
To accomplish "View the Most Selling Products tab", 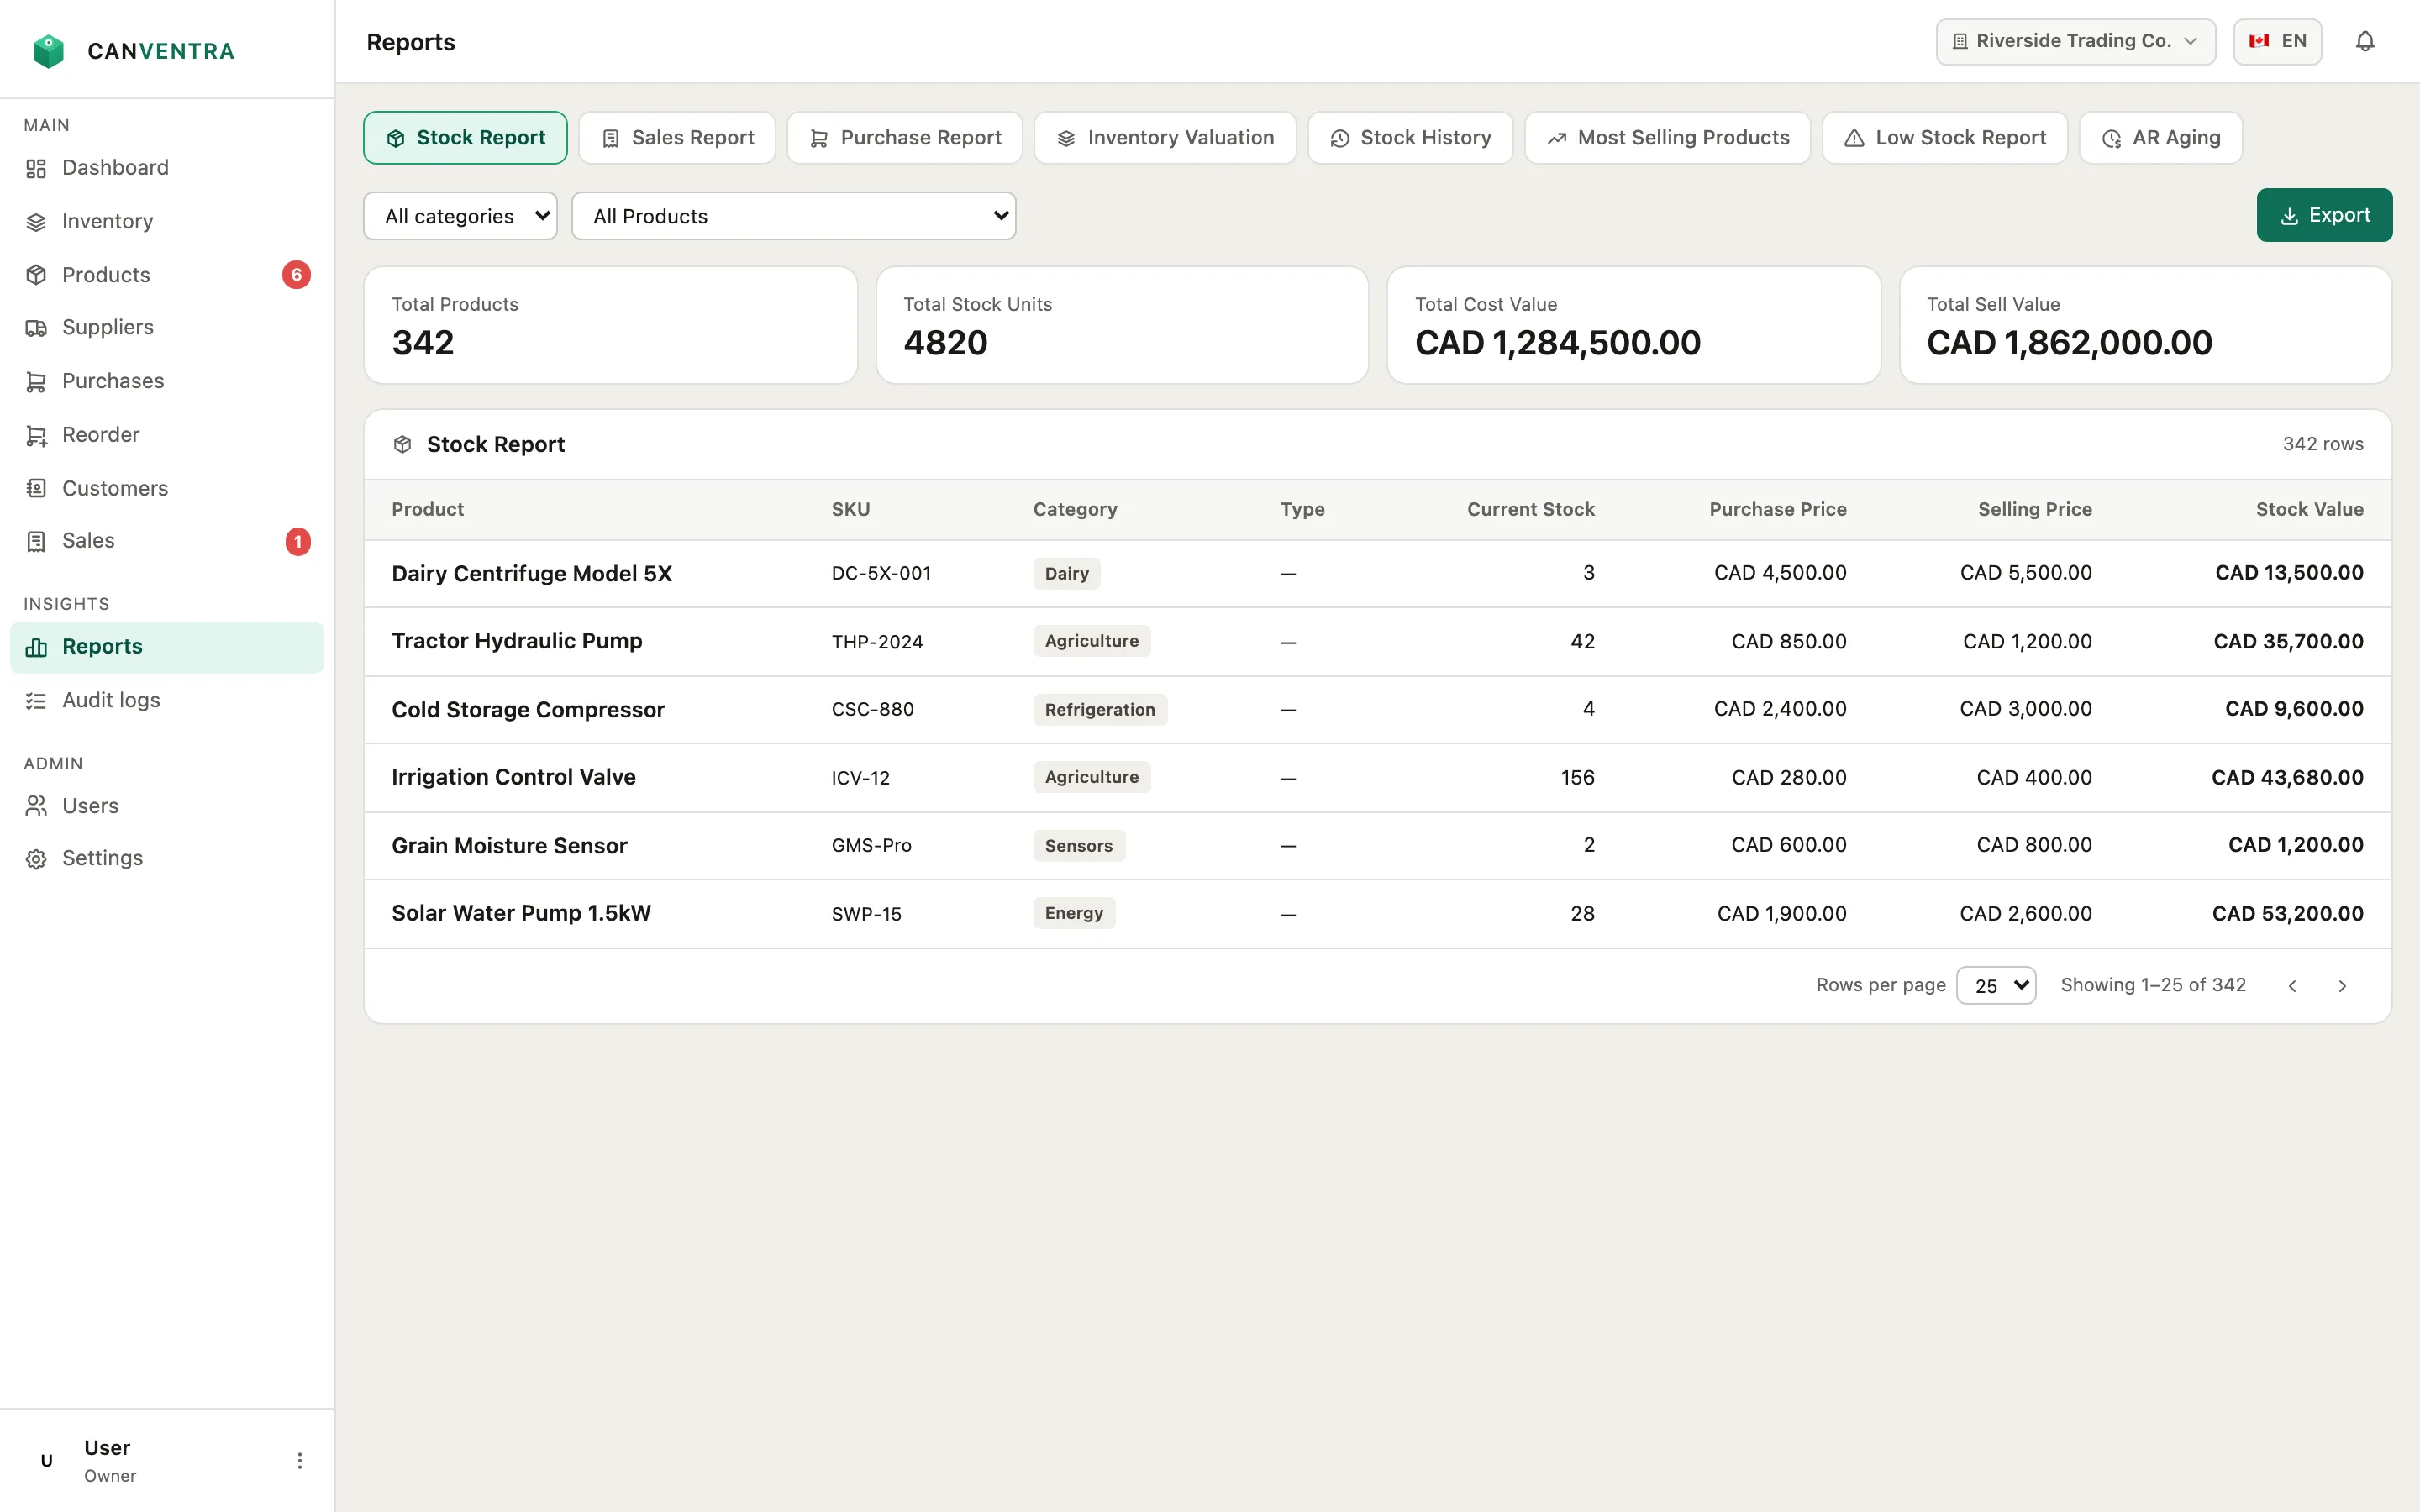I will pyautogui.click(x=1667, y=138).
